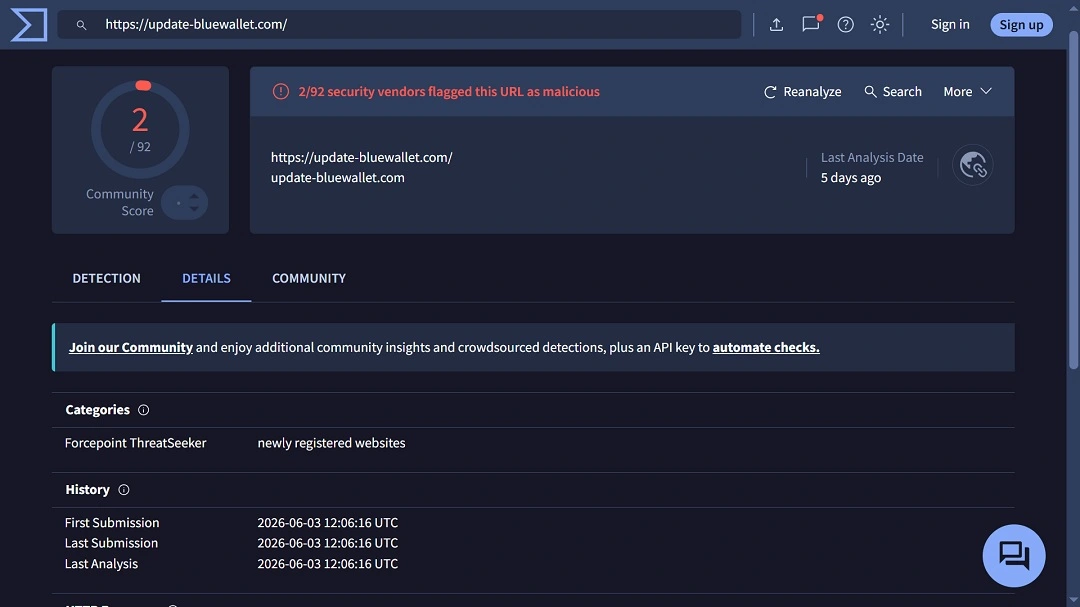
Task: Select the update-bluewallet.com domain text
Action: tap(338, 178)
